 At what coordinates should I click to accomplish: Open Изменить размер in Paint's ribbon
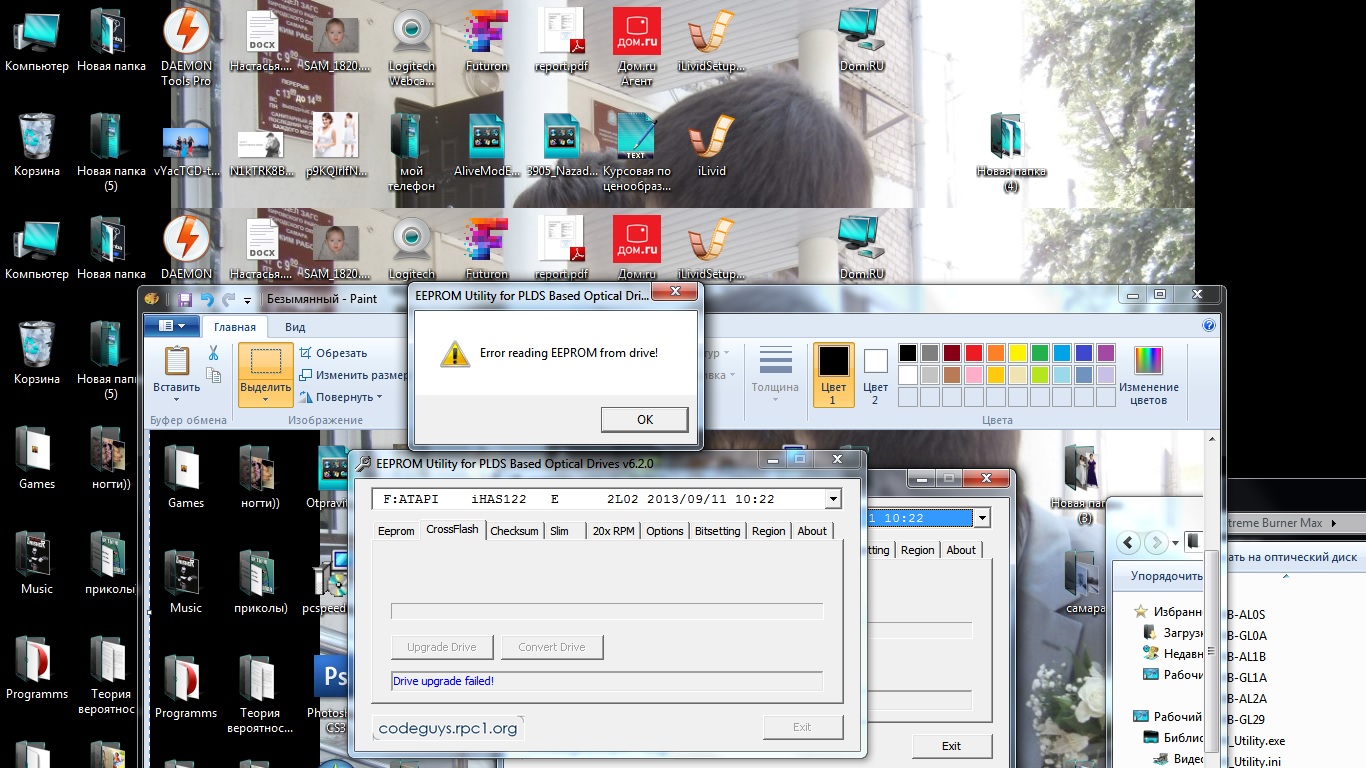354,375
